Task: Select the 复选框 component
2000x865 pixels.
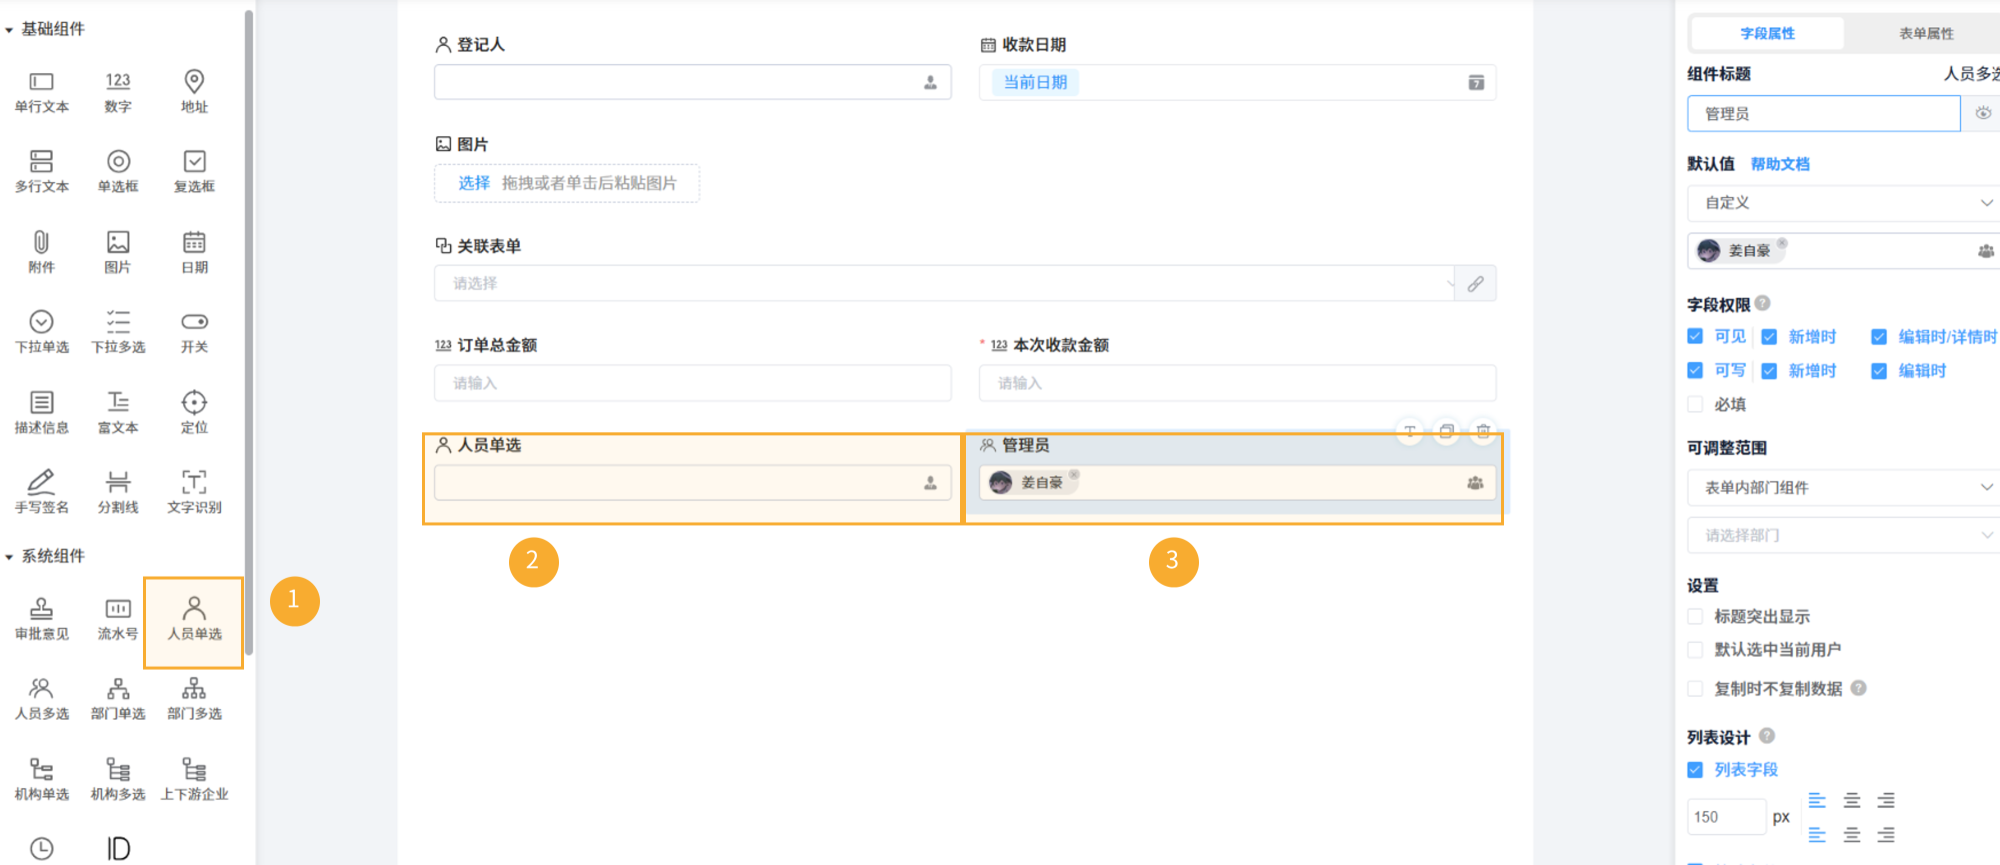Action: click(194, 172)
